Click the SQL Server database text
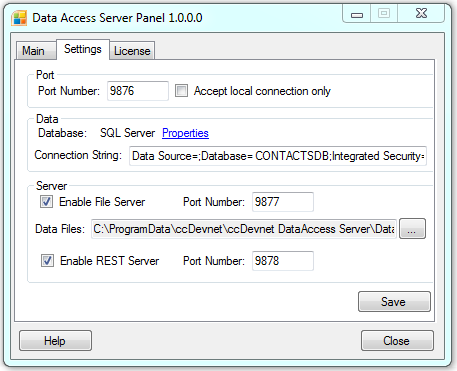This screenshot has width=457, height=371. pos(127,133)
